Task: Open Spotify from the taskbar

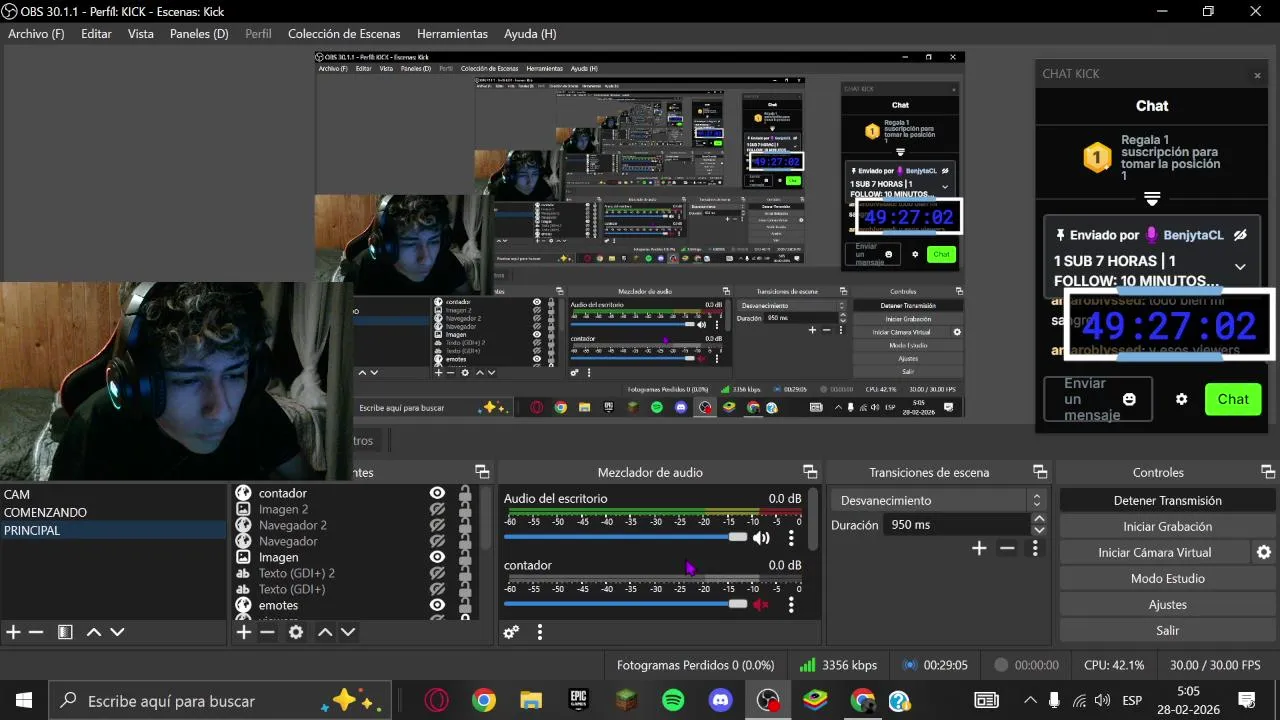Action: pyautogui.click(x=673, y=700)
